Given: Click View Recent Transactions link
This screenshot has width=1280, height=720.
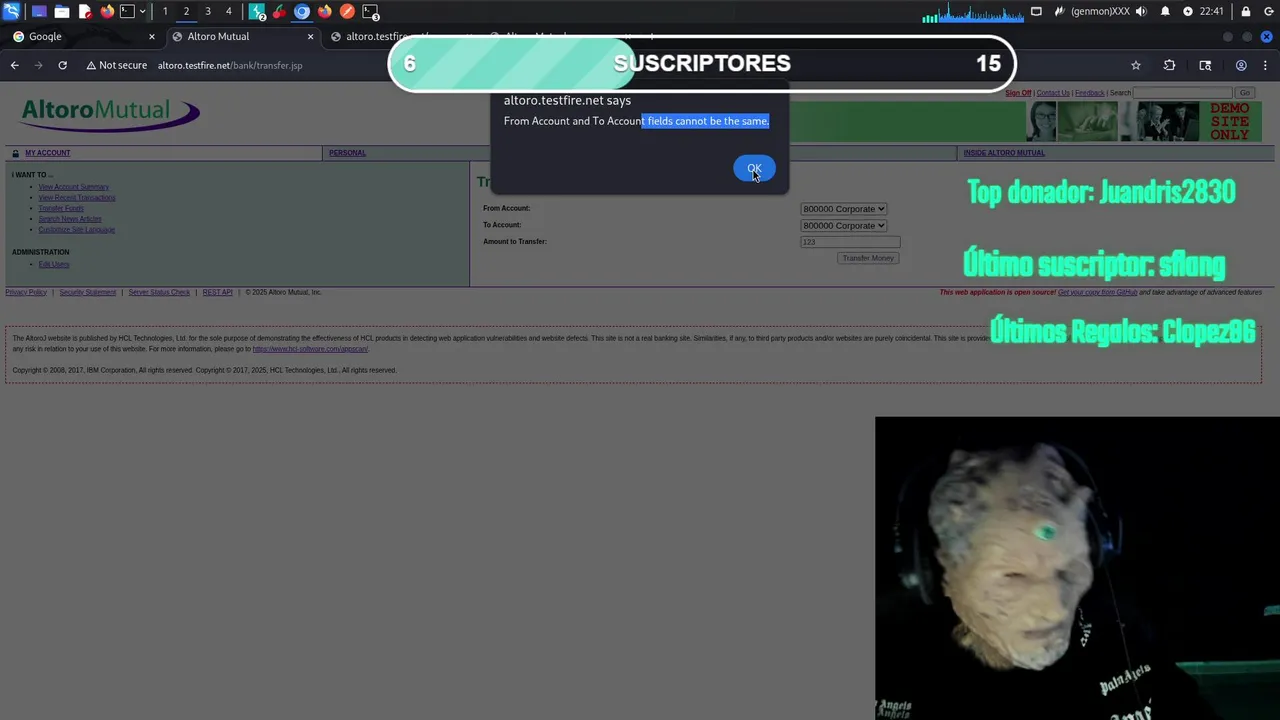Looking at the screenshot, I should [x=77, y=197].
